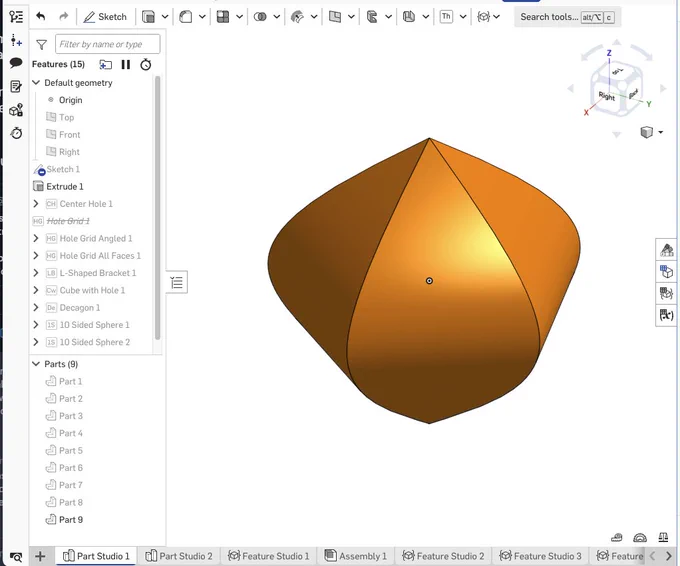Expand 10 Sided Sphere 1
The width and height of the screenshot is (680, 566).
pos(36,325)
